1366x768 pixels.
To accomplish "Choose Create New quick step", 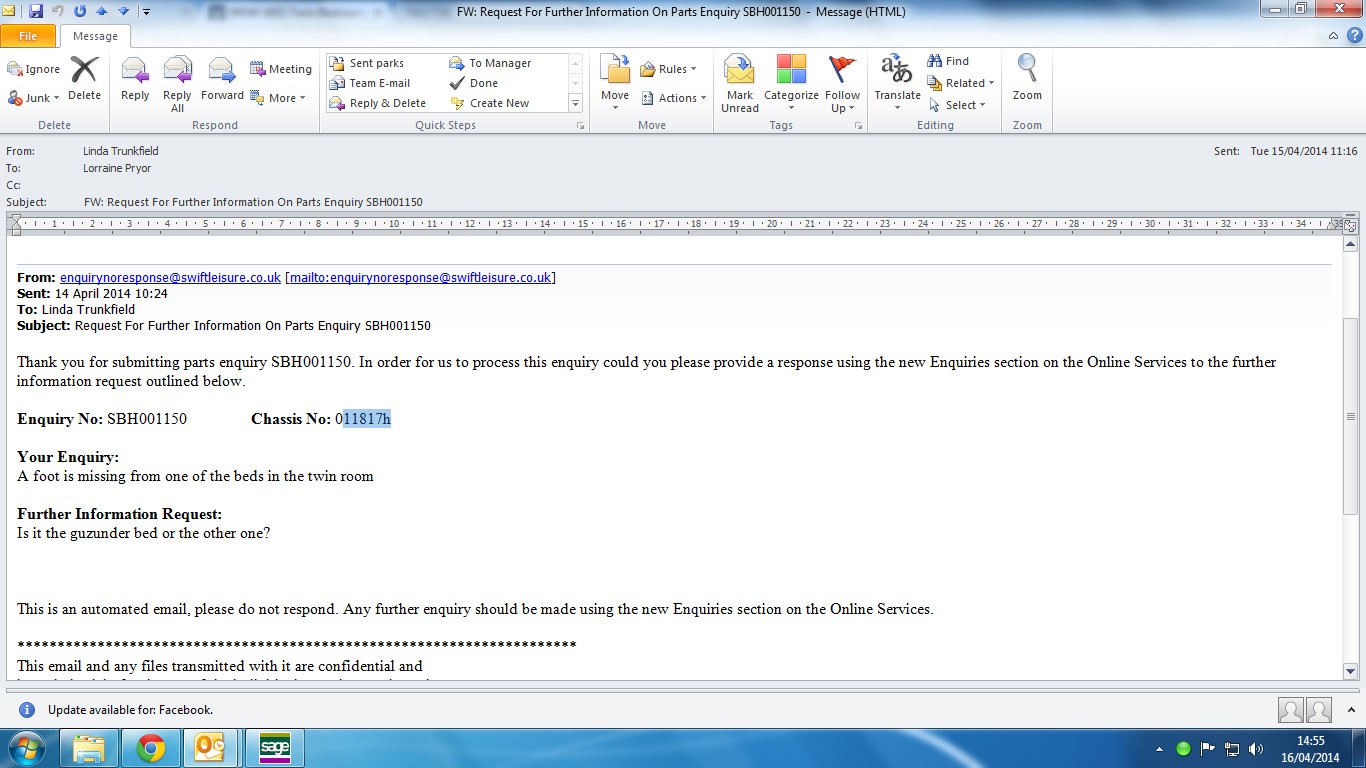I will [x=490, y=103].
